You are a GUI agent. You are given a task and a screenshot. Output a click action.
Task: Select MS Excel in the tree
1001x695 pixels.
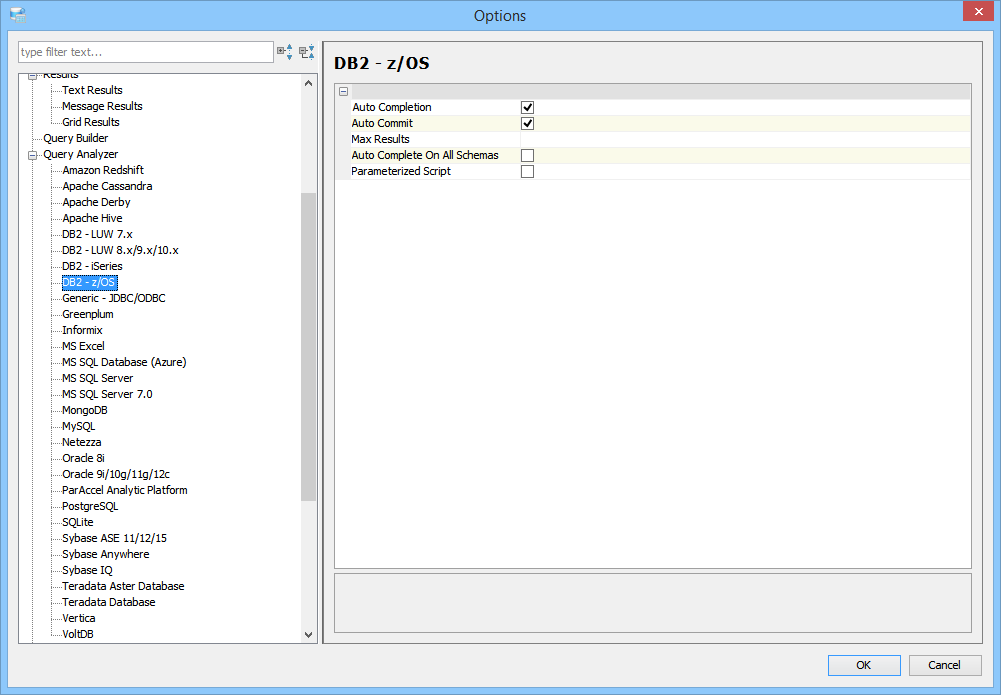pyautogui.click(x=83, y=346)
